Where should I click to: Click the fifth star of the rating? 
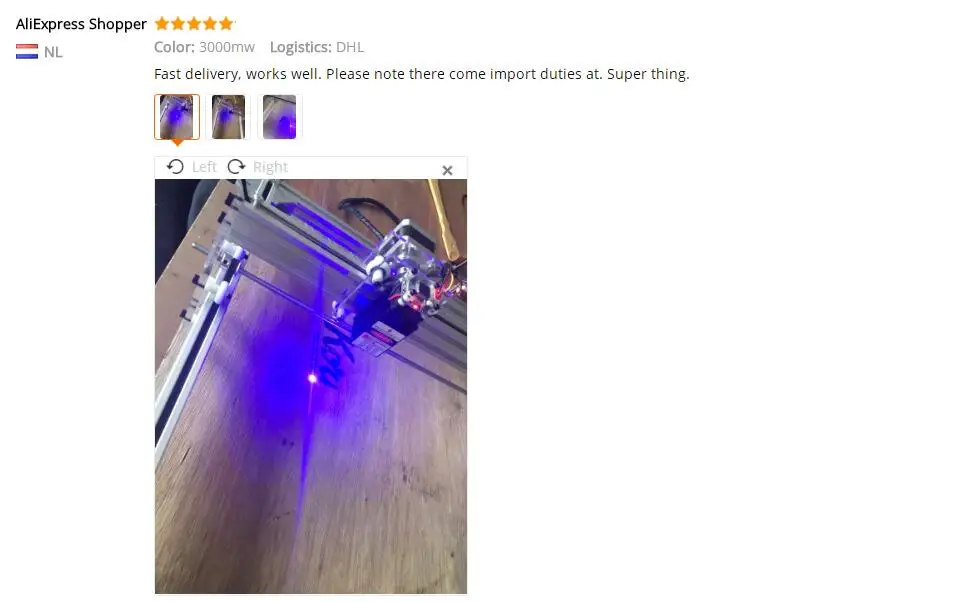pos(226,24)
